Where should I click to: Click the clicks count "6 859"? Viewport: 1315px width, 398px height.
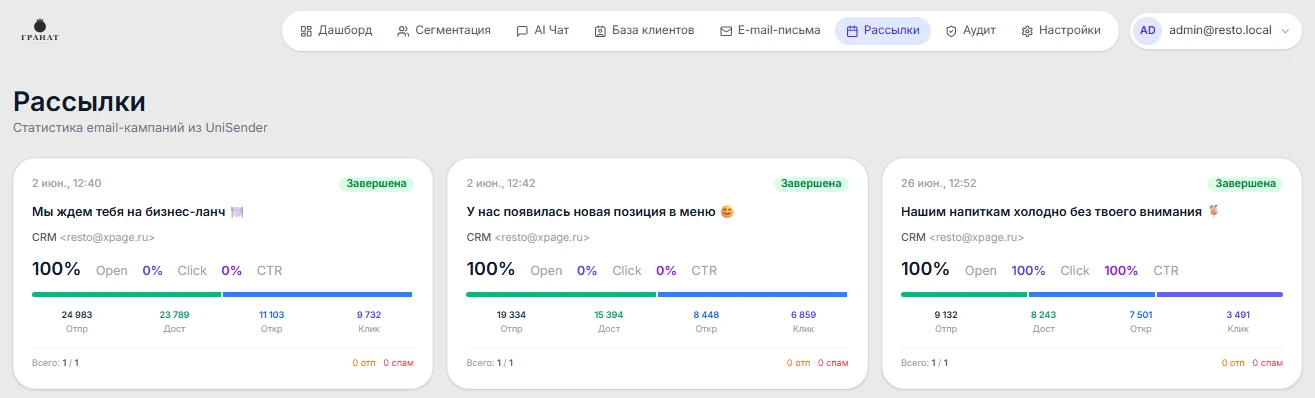point(804,315)
